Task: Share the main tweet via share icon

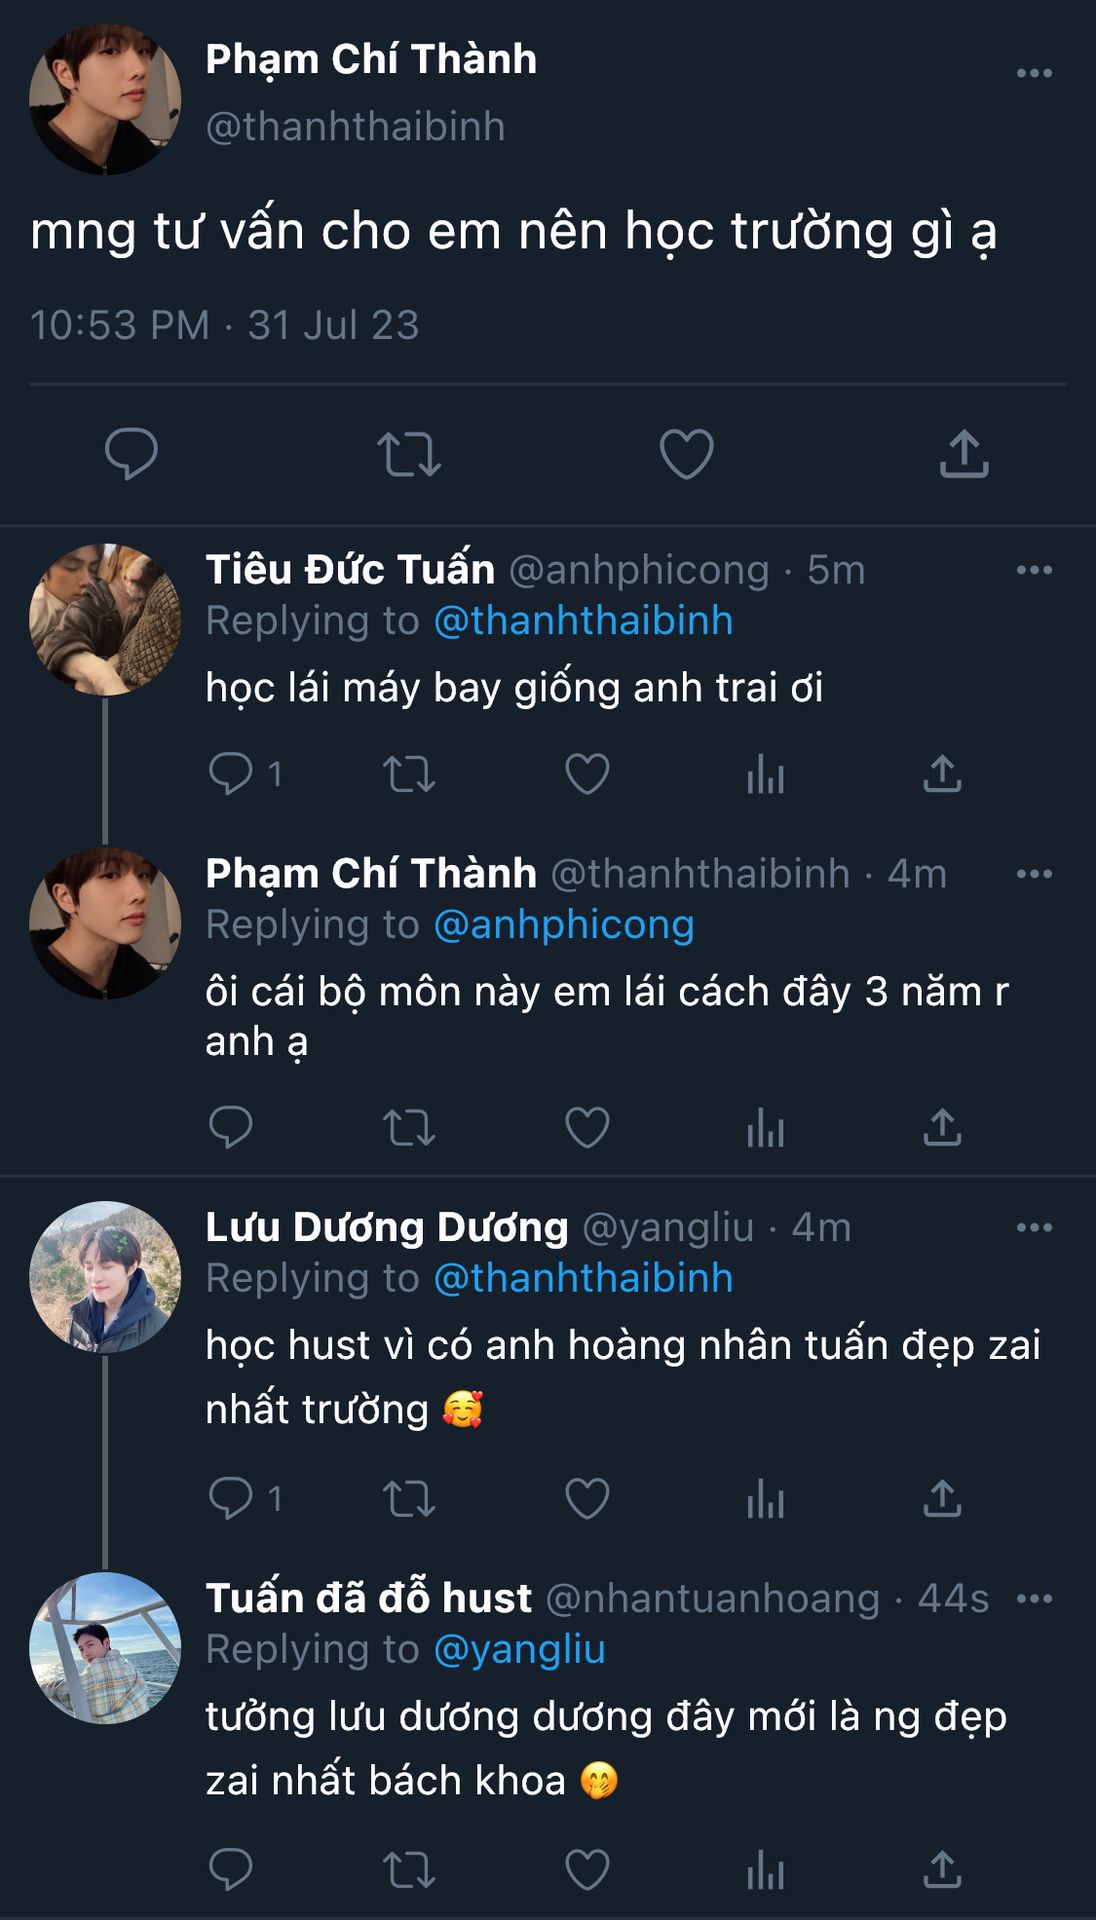Action: 964,453
